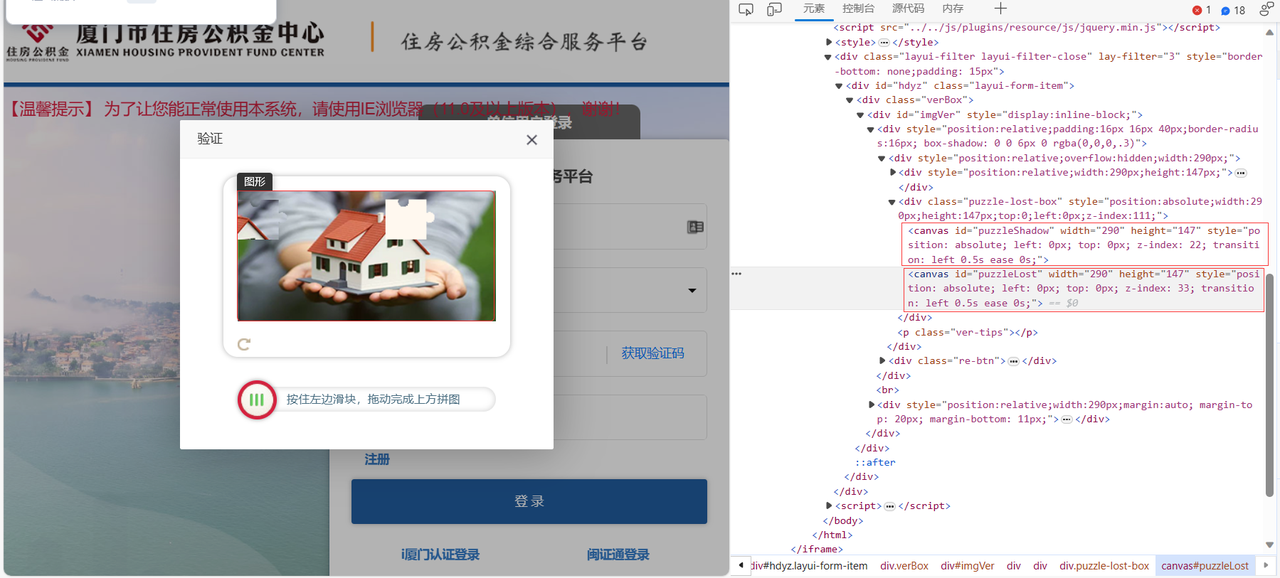Expand the style element node
1280x578 pixels.
click(829, 43)
